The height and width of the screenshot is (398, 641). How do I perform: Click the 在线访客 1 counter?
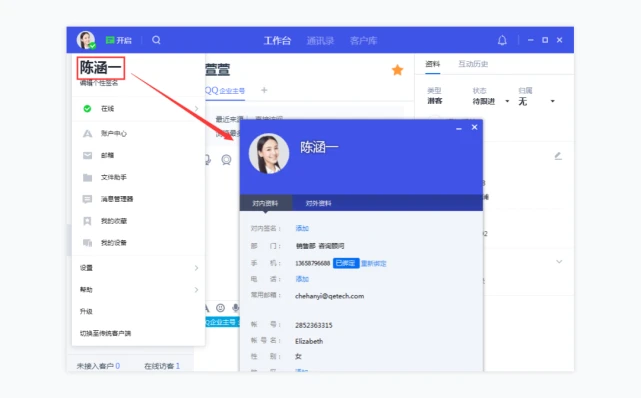click(x=162, y=366)
